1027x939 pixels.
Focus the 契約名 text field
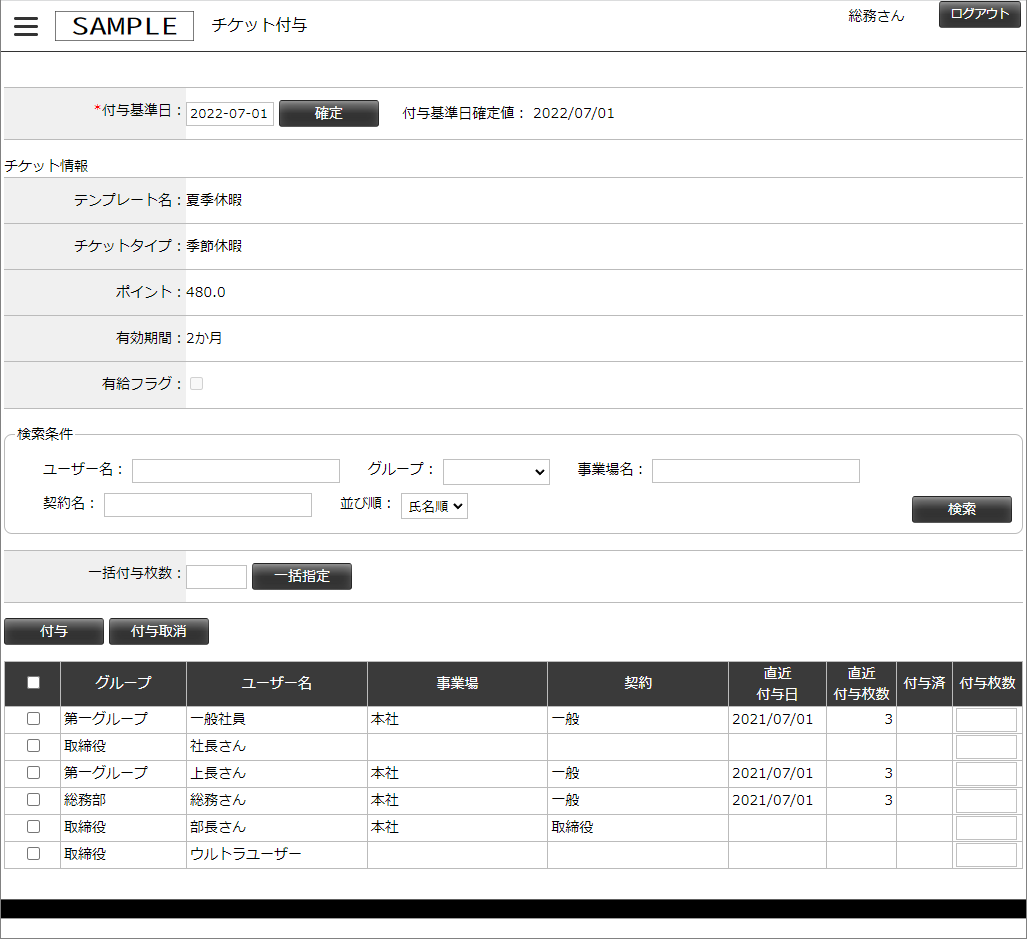(x=208, y=505)
